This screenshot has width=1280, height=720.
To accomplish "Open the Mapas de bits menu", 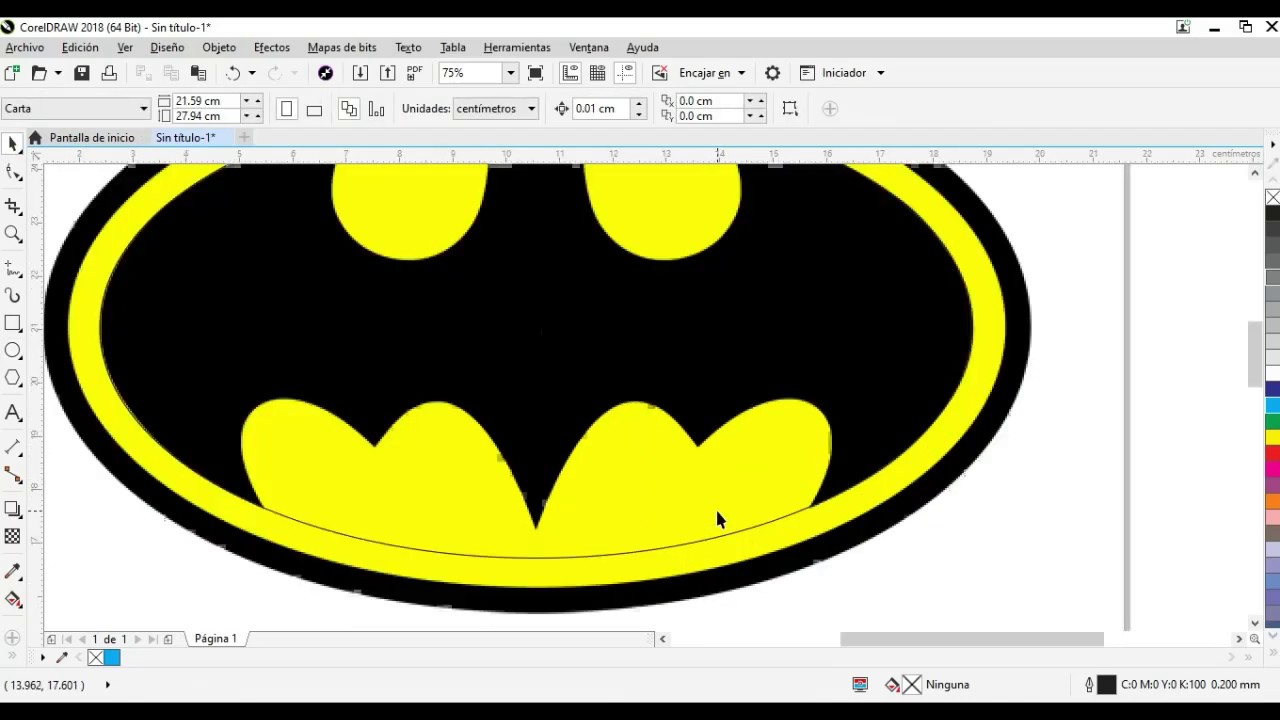I will pyautogui.click(x=342, y=47).
